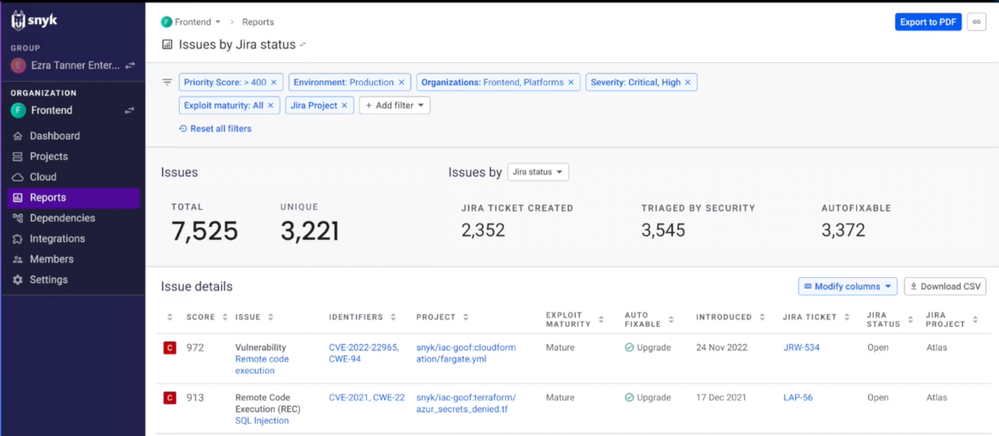Click the Snyk logo icon
The width and height of the screenshot is (999, 436).
tap(18, 21)
